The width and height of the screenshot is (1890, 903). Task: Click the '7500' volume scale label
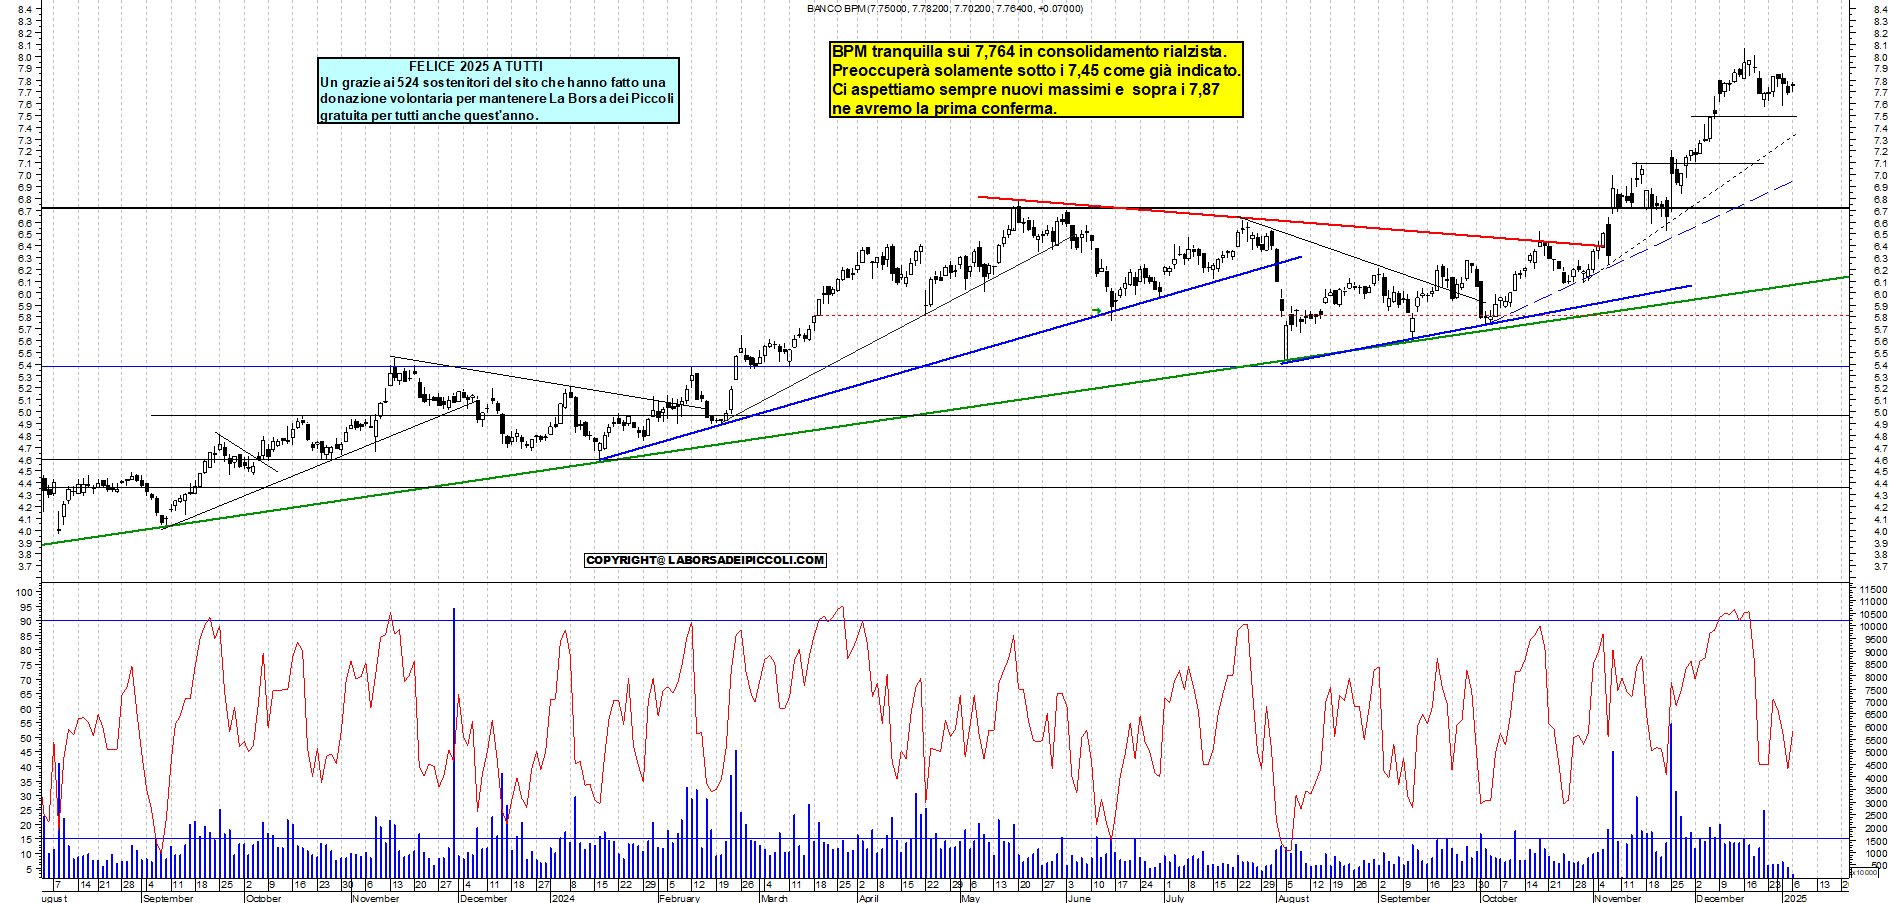click(x=1874, y=690)
